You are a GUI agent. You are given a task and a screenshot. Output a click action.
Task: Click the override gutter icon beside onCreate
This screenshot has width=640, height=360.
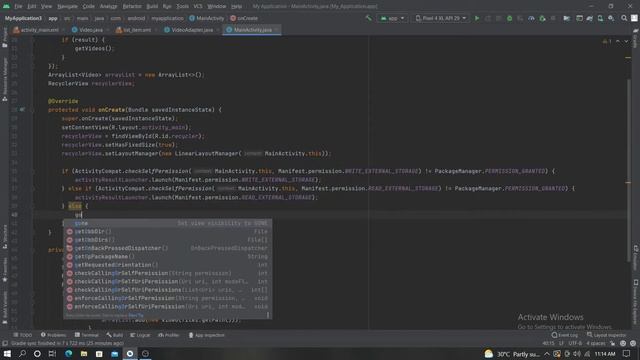click(22, 110)
